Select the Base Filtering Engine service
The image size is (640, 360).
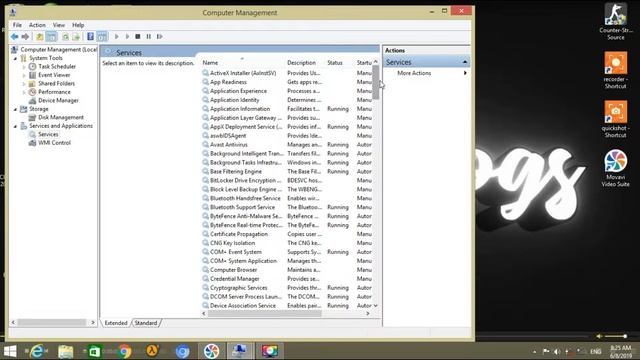click(236, 171)
